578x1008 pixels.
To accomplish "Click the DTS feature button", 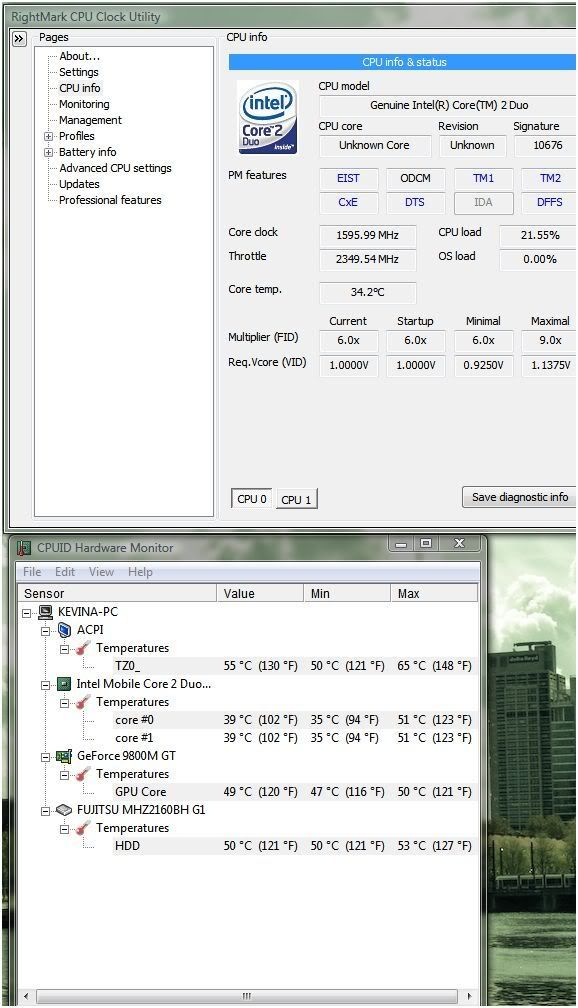I will click(x=415, y=202).
